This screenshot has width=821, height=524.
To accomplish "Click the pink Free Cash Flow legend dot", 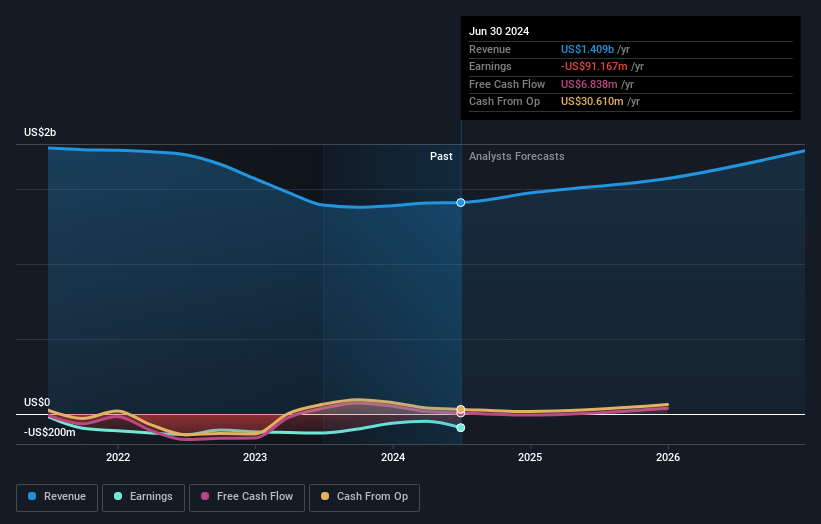I will pos(205,496).
